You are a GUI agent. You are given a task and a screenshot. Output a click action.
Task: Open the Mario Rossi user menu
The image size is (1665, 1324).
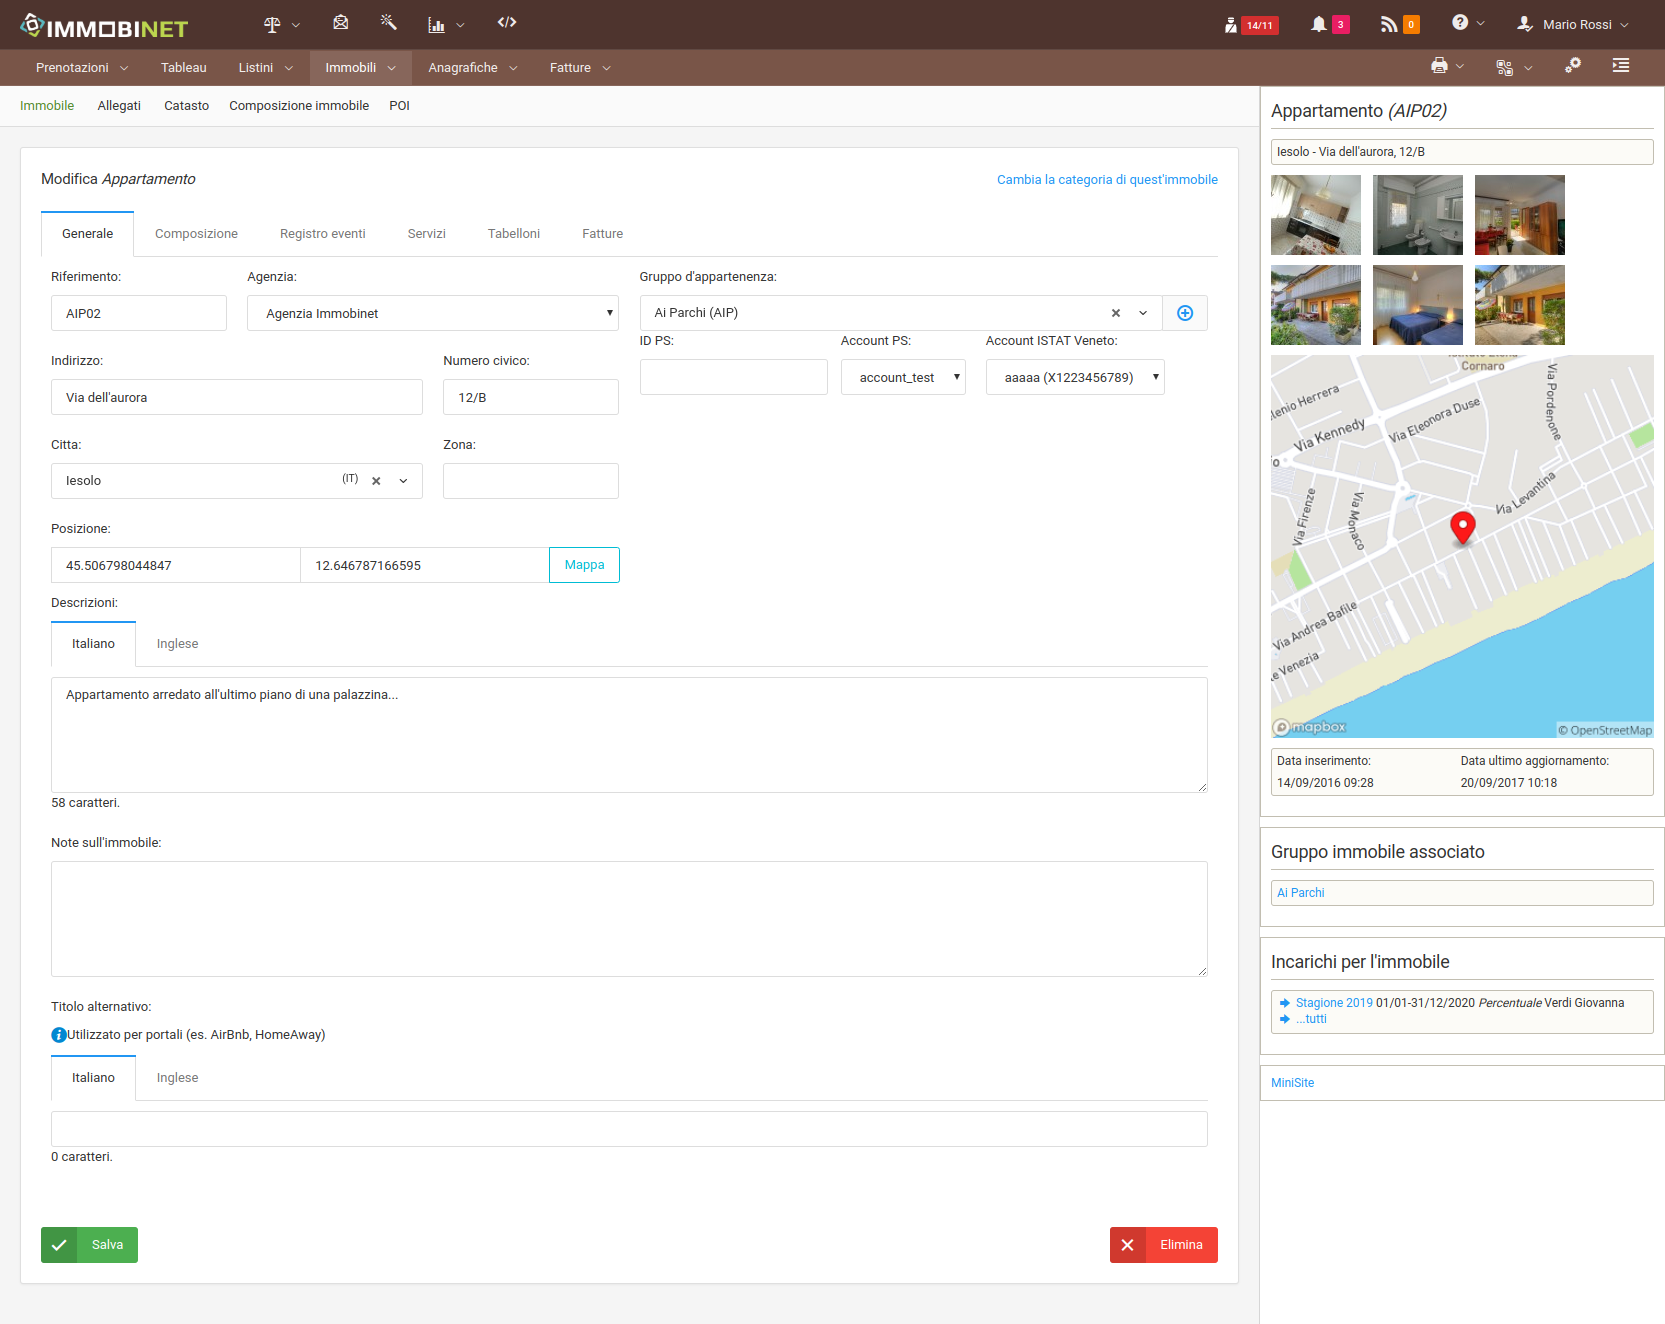point(1573,24)
